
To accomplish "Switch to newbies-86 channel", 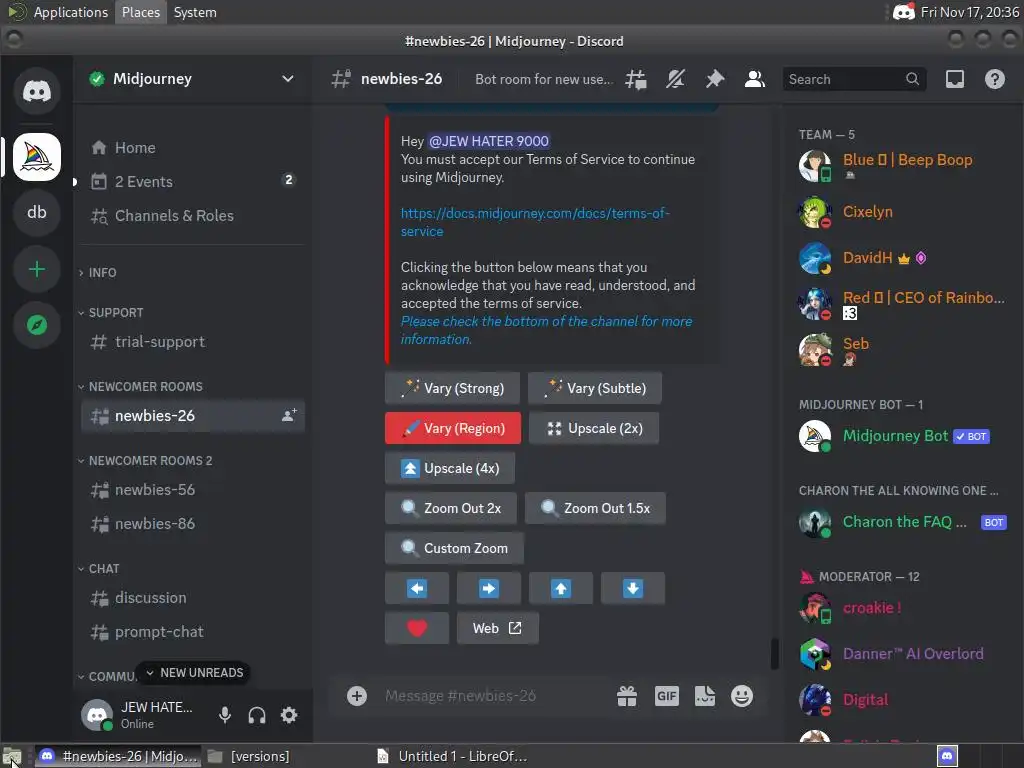I will point(193,524).
